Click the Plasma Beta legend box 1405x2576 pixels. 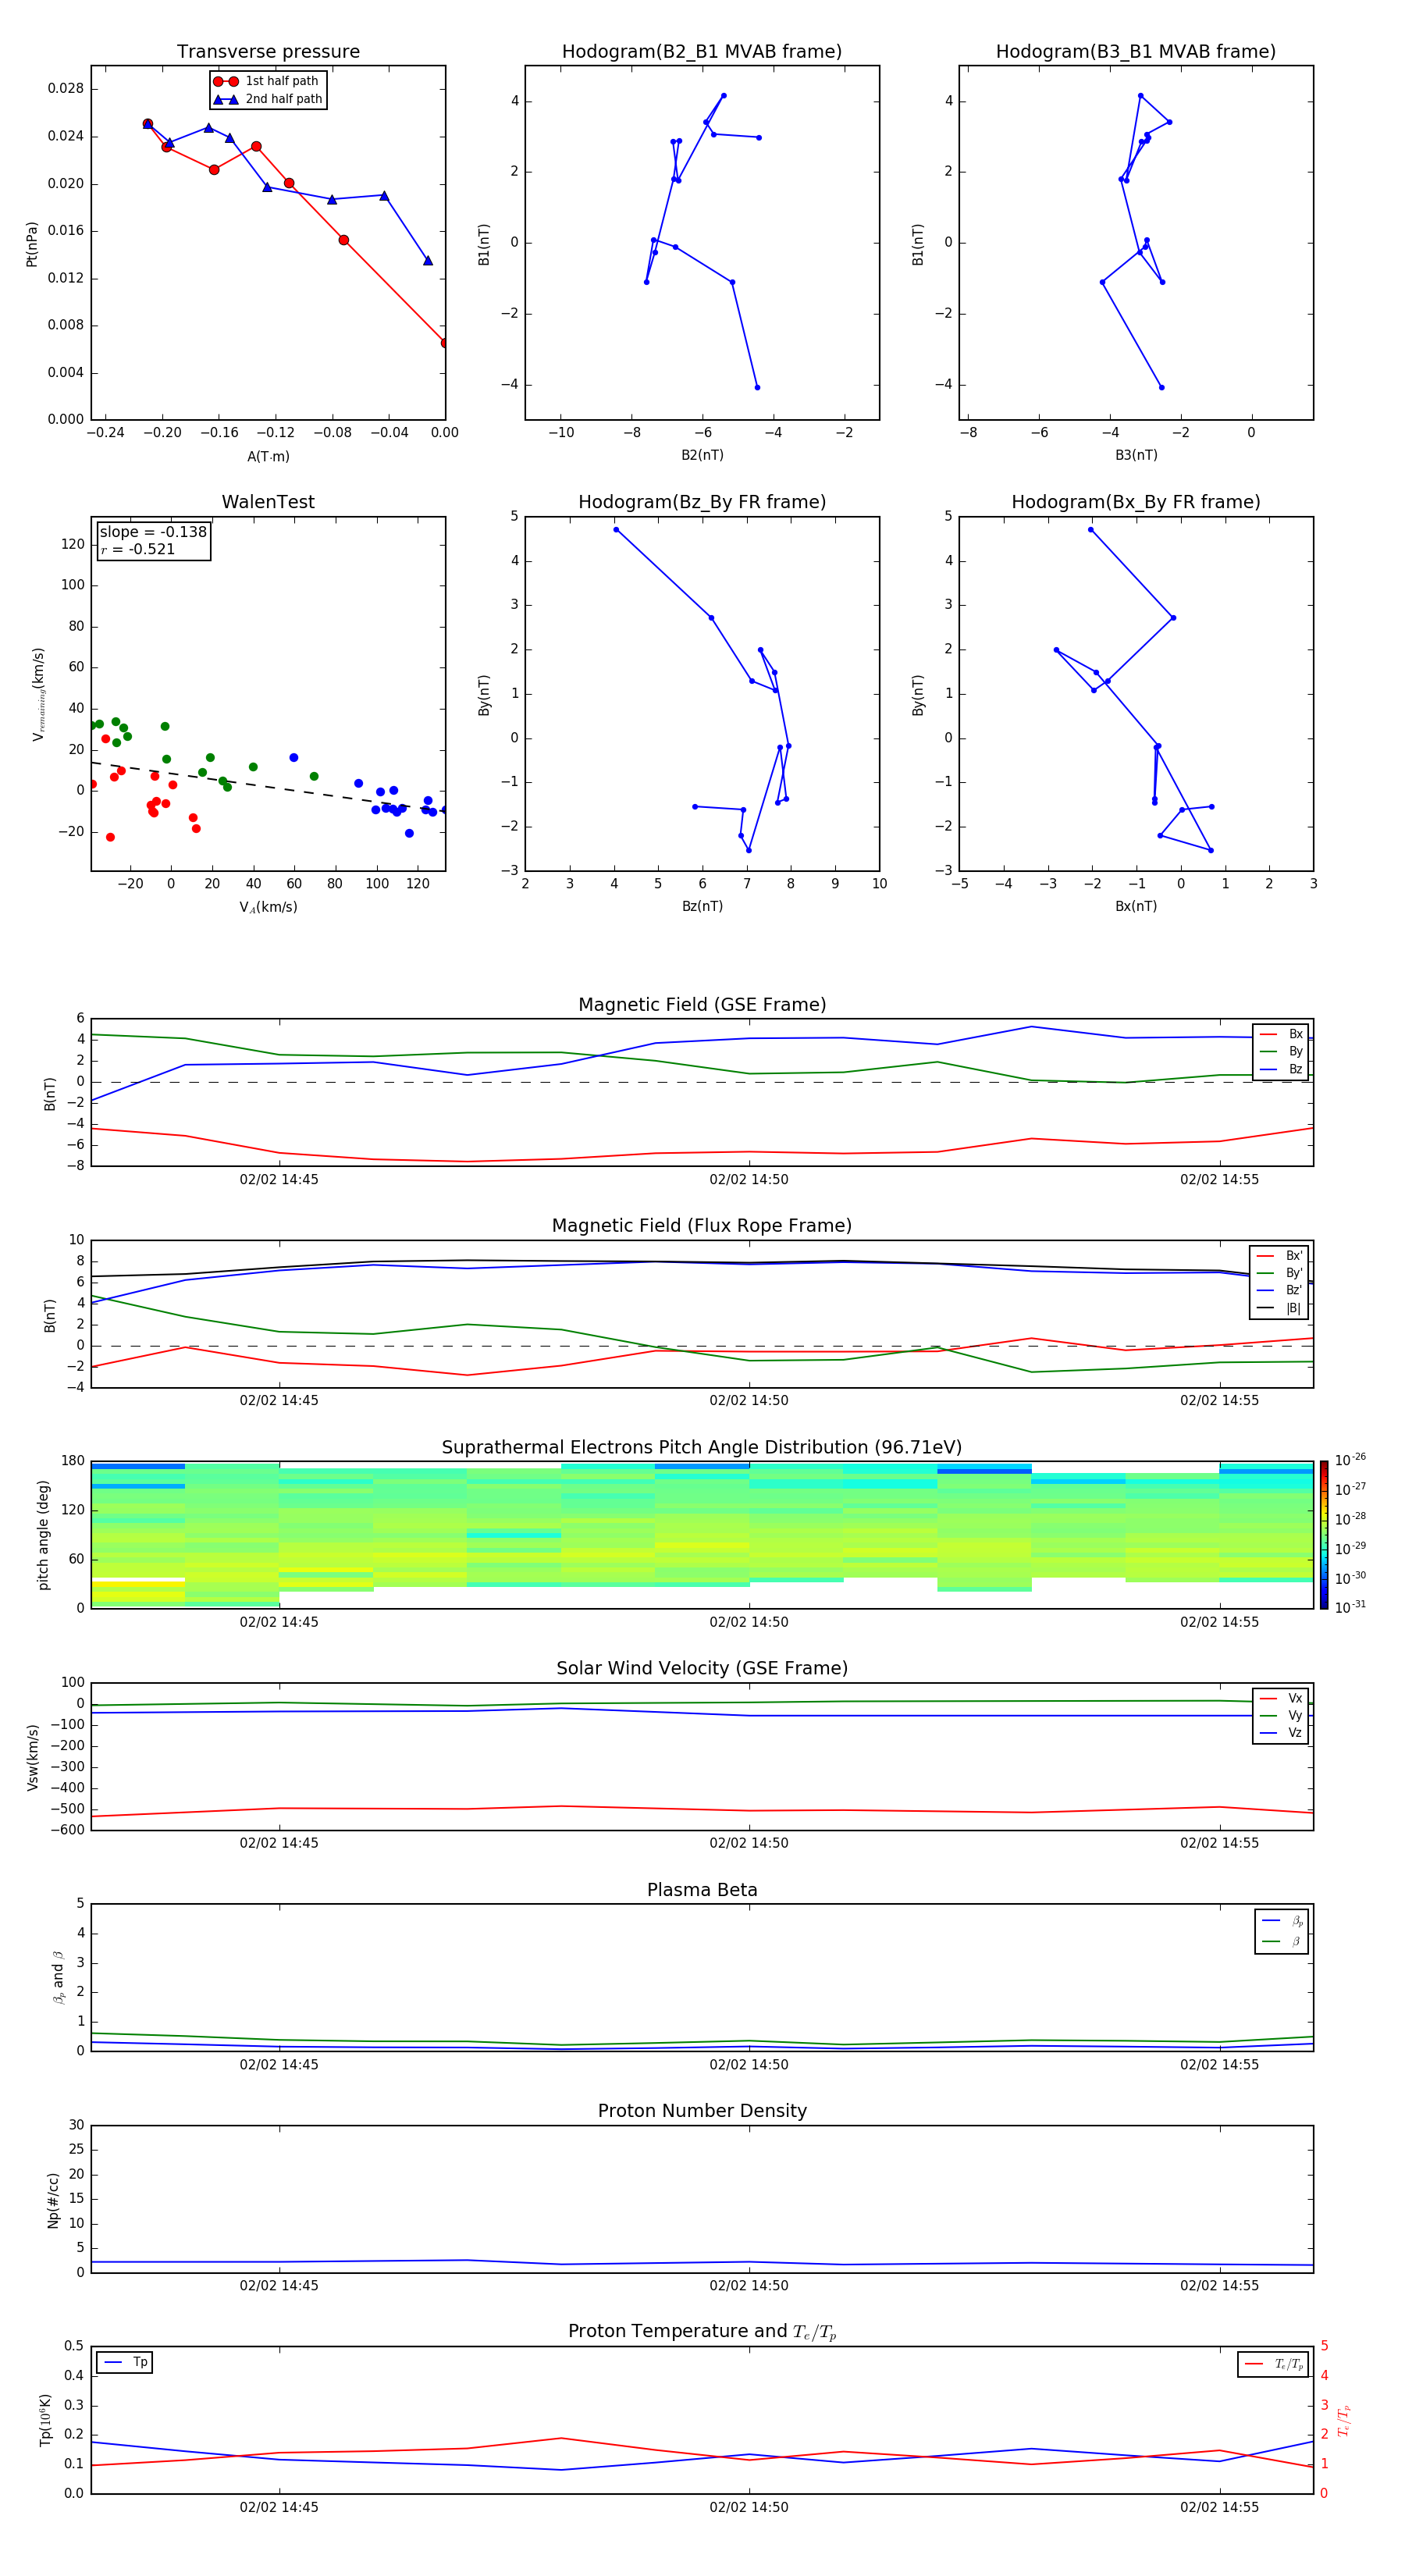pyautogui.click(x=1281, y=1931)
